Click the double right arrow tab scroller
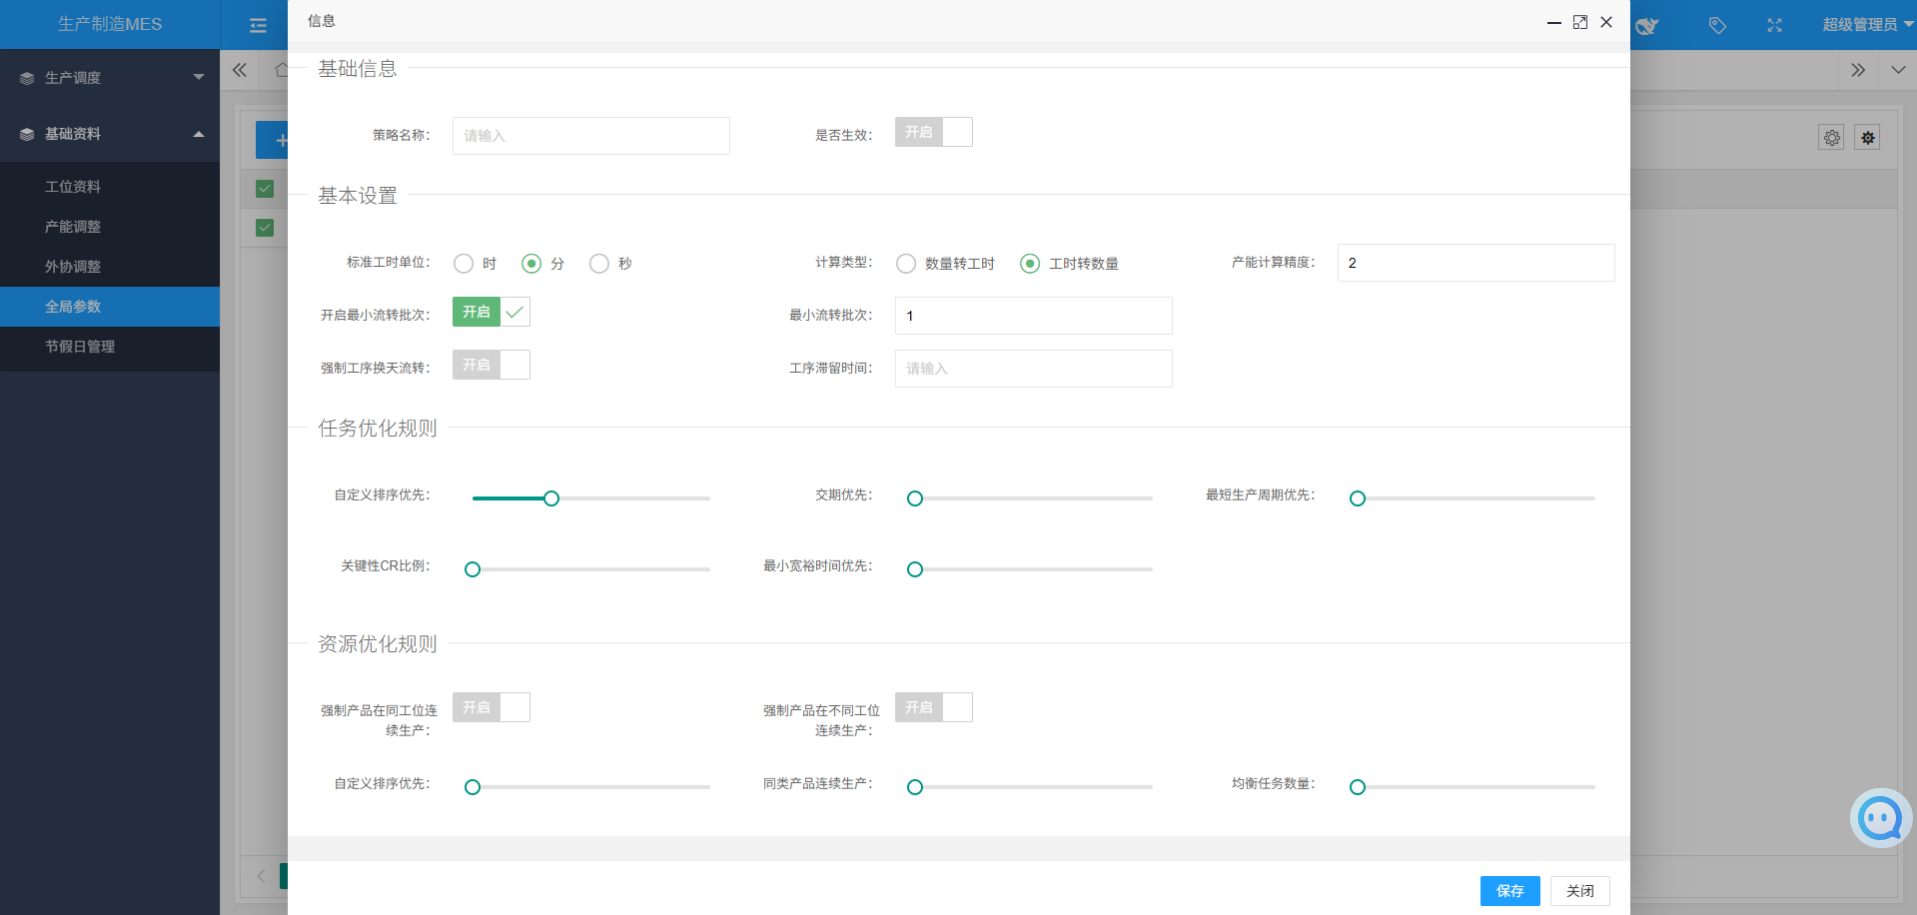The image size is (1917, 915). click(1857, 70)
